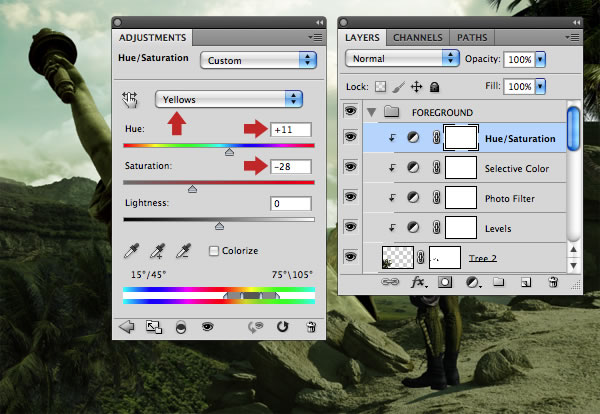Image resolution: width=600 pixels, height=414 pixels.
Task: Click the Saturation value field
Action: click(x=291, y=167)
